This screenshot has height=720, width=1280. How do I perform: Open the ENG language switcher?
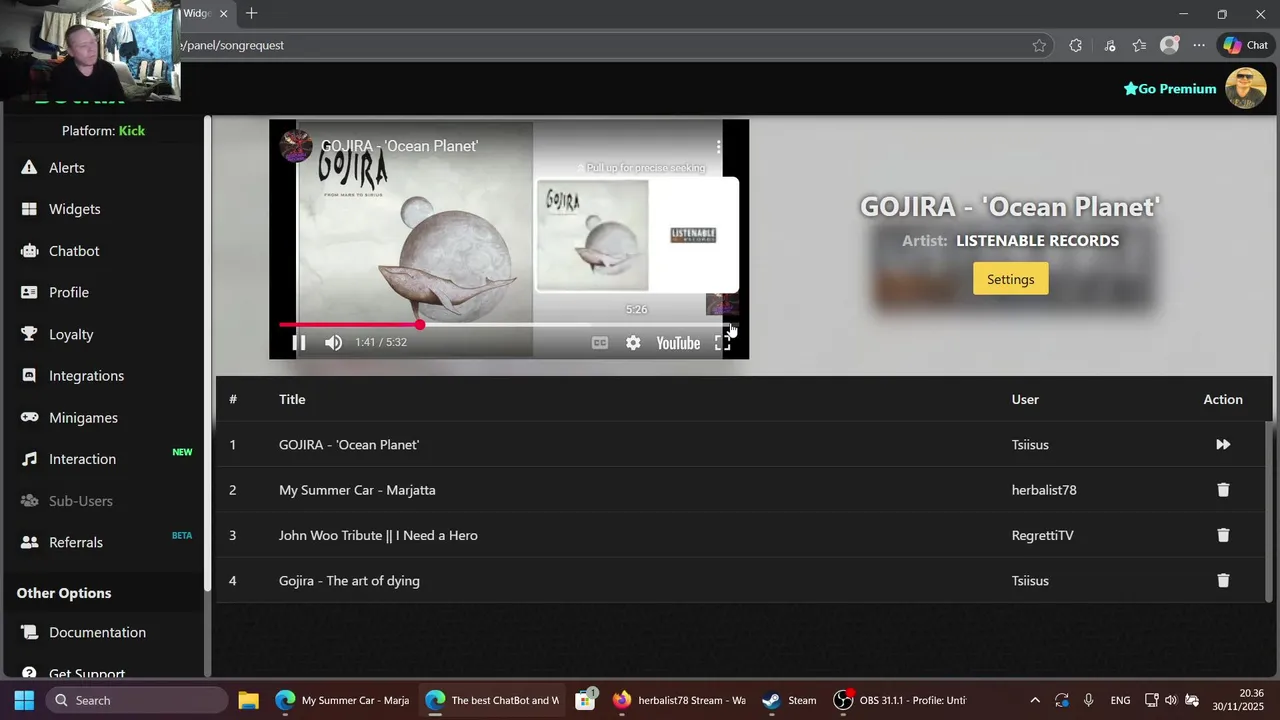1120,700
